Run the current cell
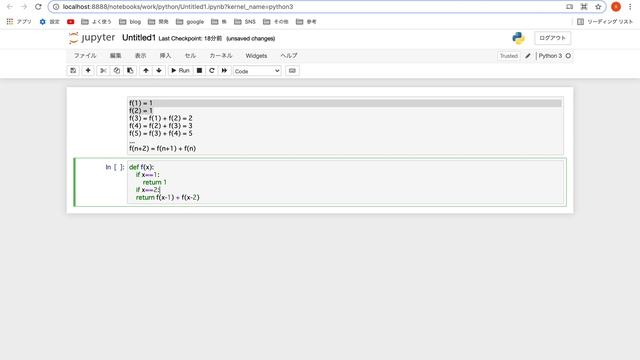640x360 pixels. click(180, 71)
